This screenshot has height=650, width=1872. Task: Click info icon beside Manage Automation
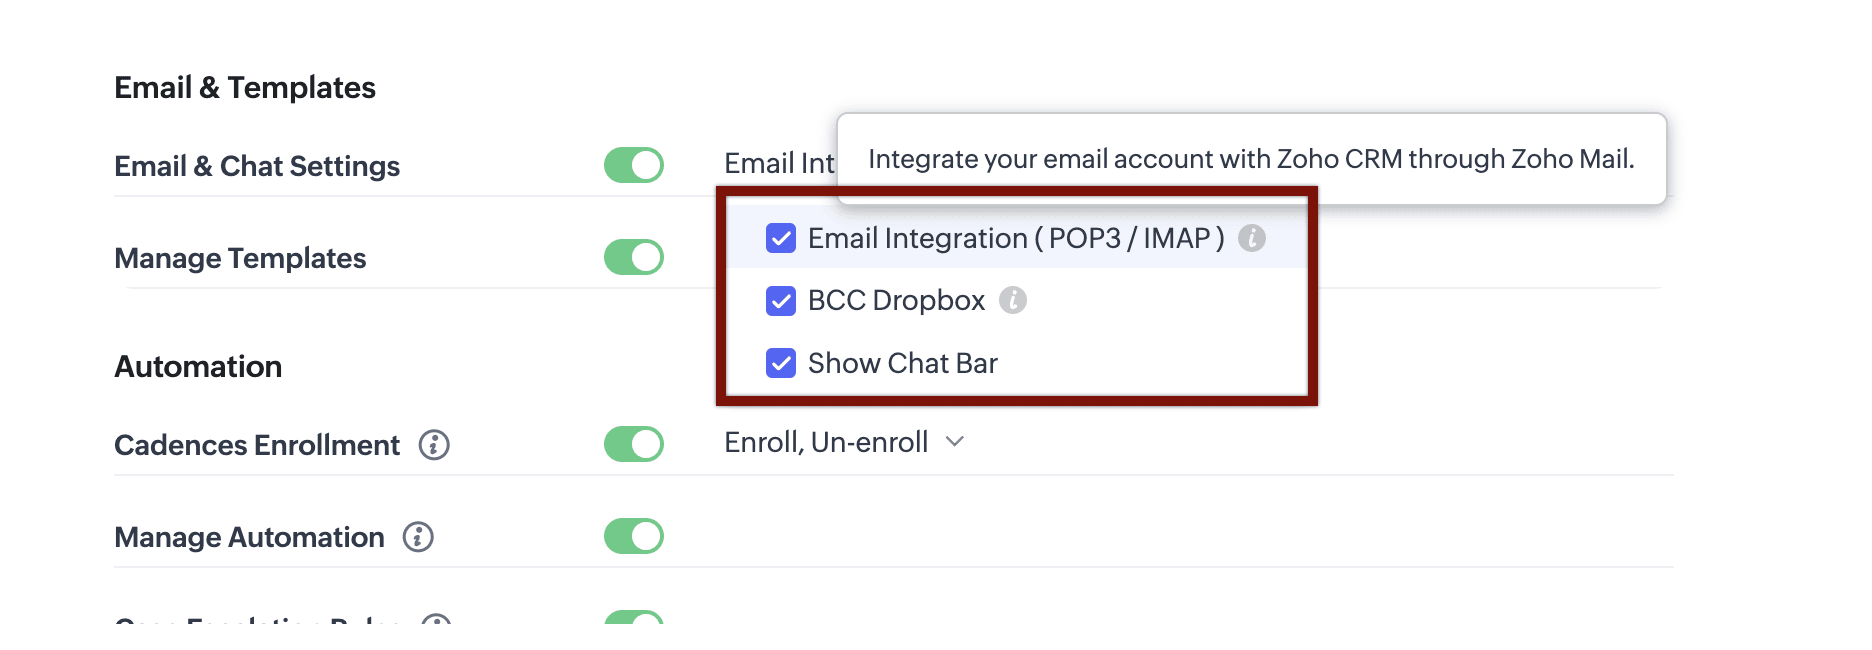[x=418, y=537]
